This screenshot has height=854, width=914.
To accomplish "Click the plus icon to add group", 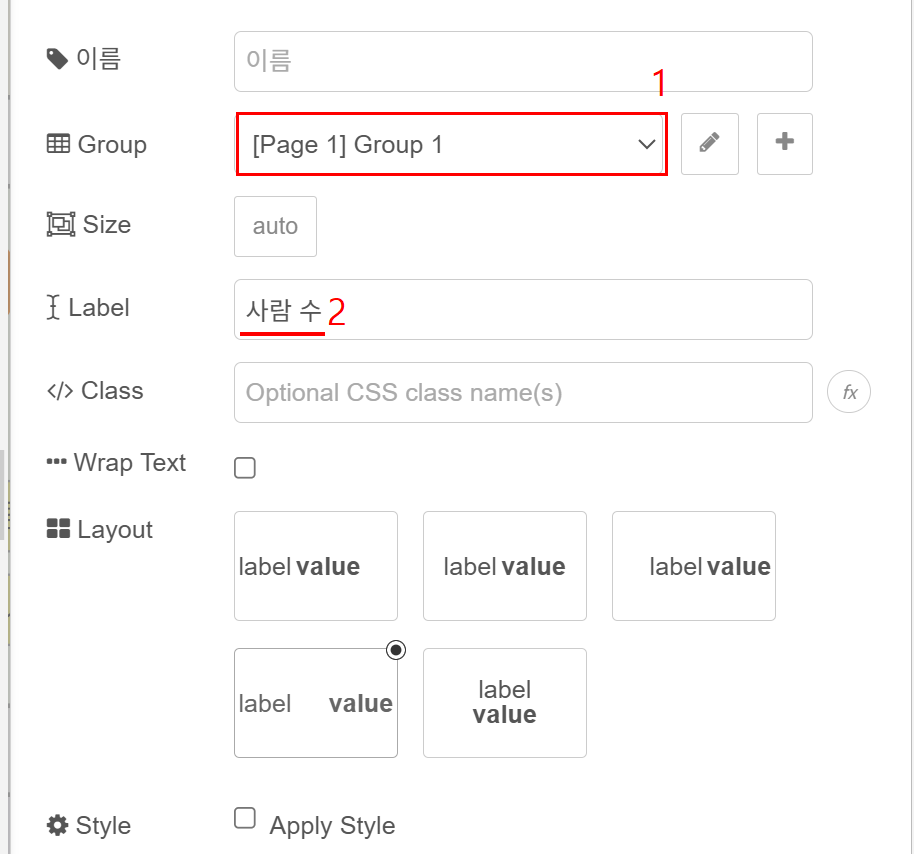I will coord(784,144).
